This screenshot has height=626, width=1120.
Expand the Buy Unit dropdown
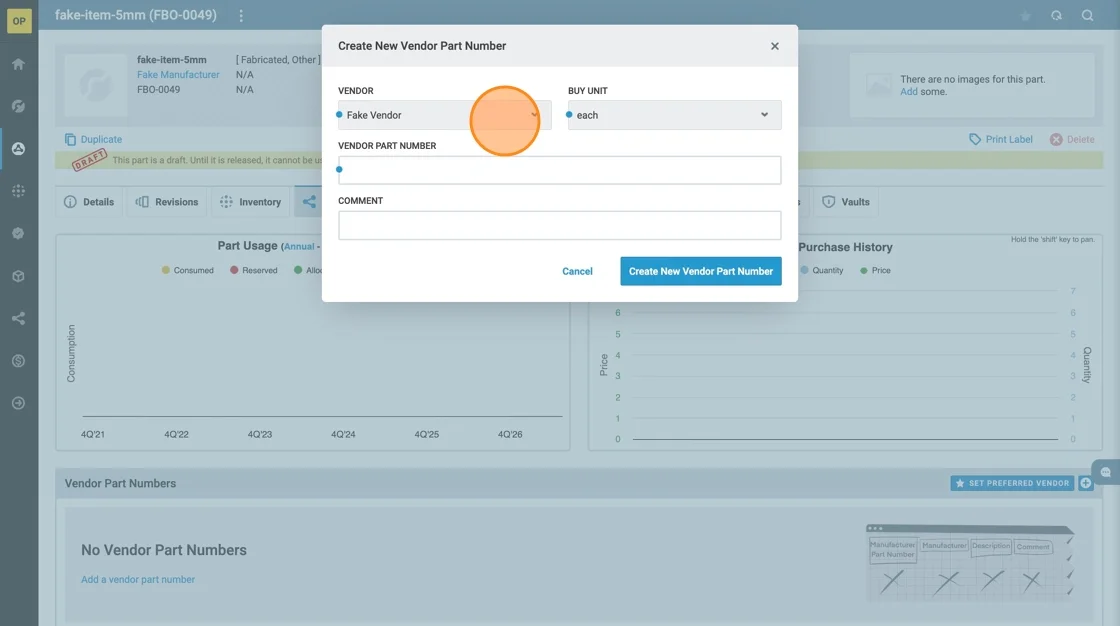[674, 115]
